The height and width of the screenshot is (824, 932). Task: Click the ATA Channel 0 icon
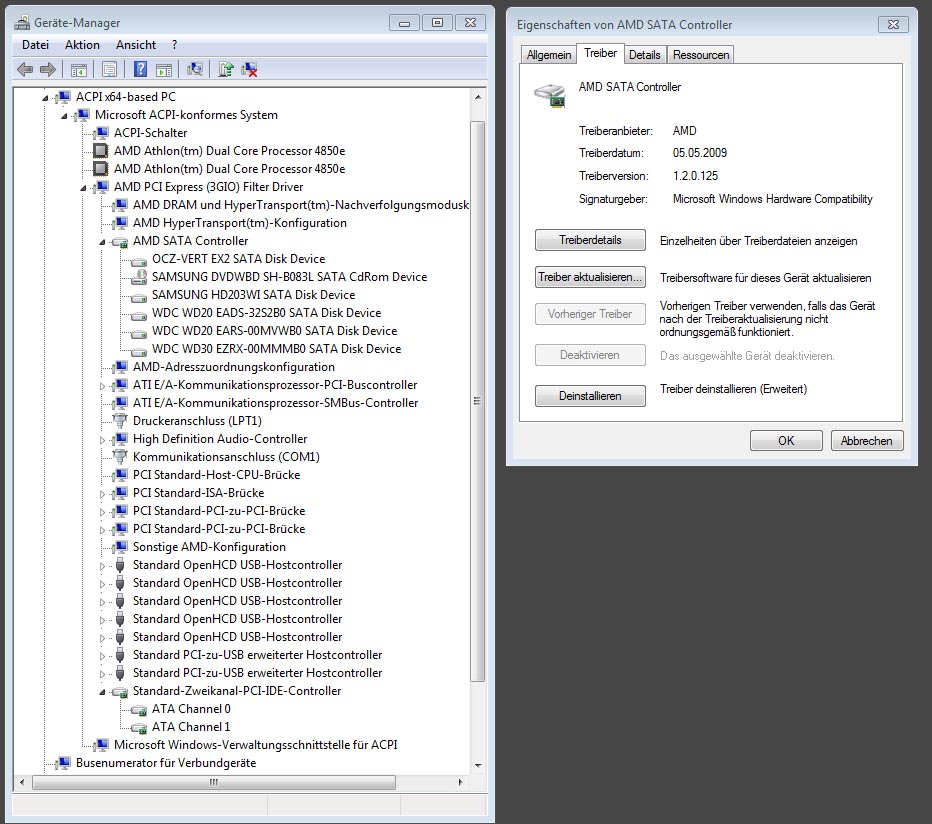point(139,709)
